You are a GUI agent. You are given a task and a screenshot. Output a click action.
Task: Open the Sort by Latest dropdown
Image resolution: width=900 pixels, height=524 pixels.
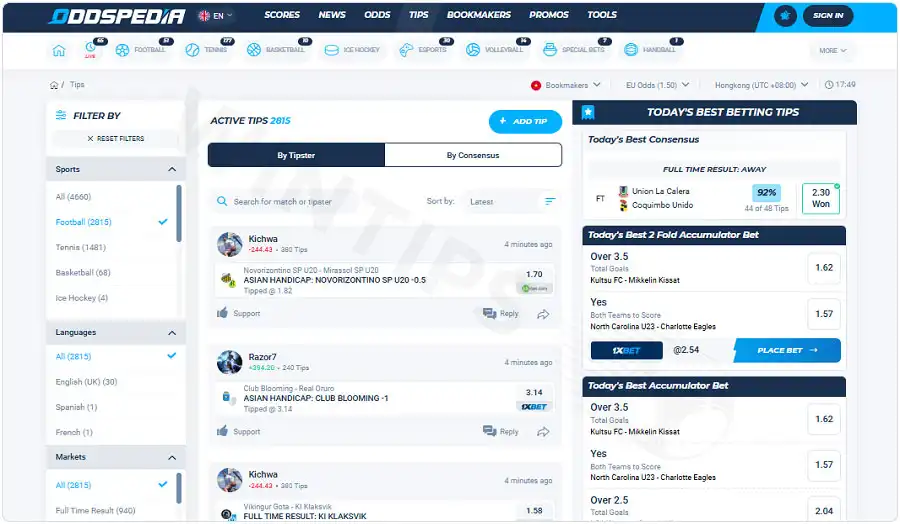[510, 201]
